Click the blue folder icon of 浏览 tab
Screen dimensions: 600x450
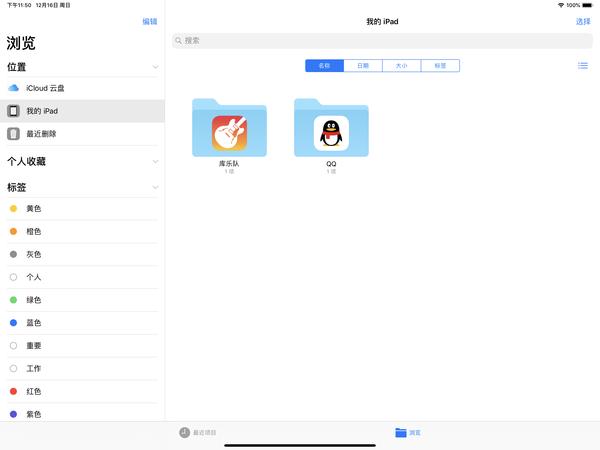point(401,432)
